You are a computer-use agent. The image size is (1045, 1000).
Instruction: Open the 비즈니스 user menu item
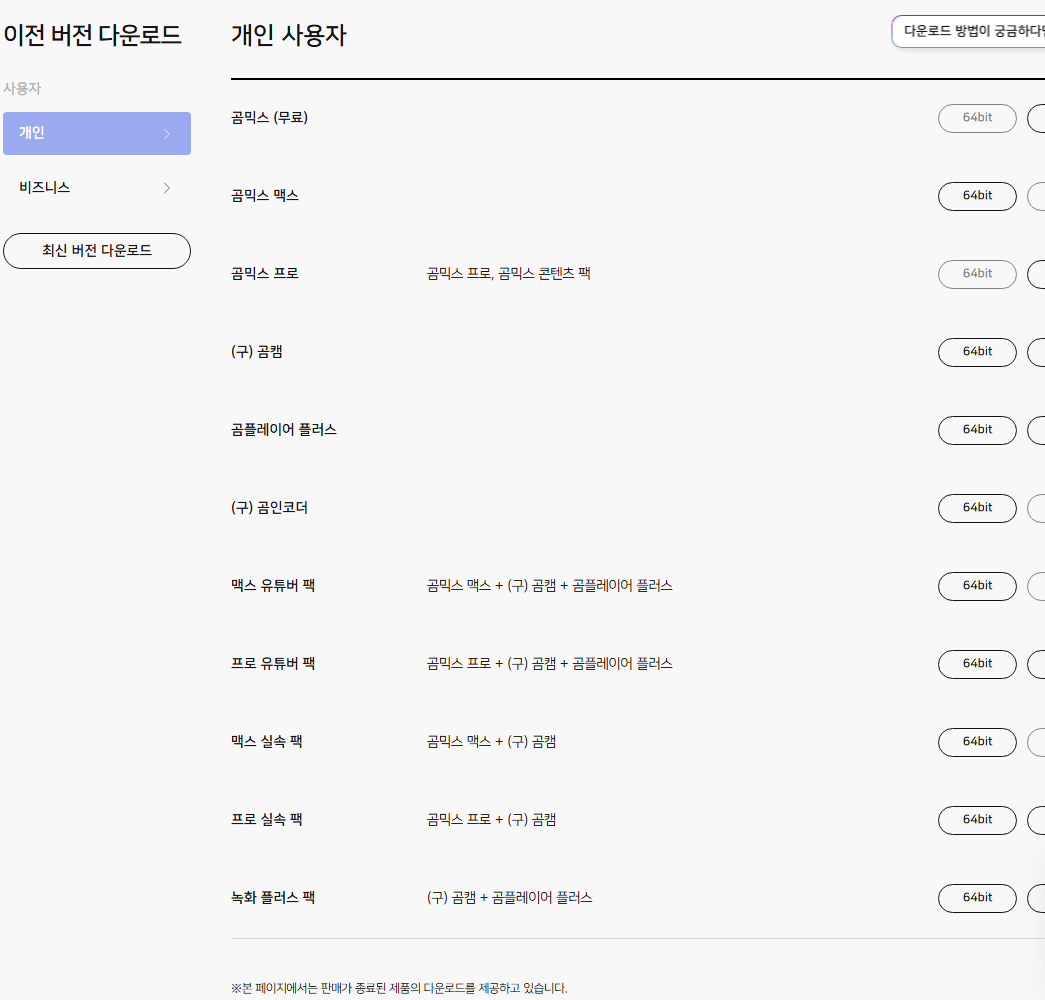click(97, 188)
